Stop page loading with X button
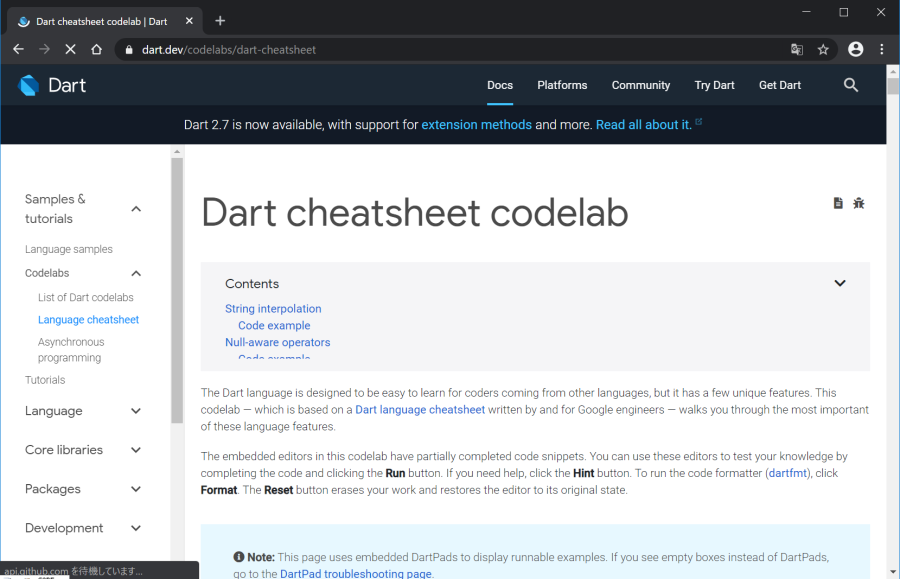The height and width of the screenshot is (579, 900). pos(70,49)
